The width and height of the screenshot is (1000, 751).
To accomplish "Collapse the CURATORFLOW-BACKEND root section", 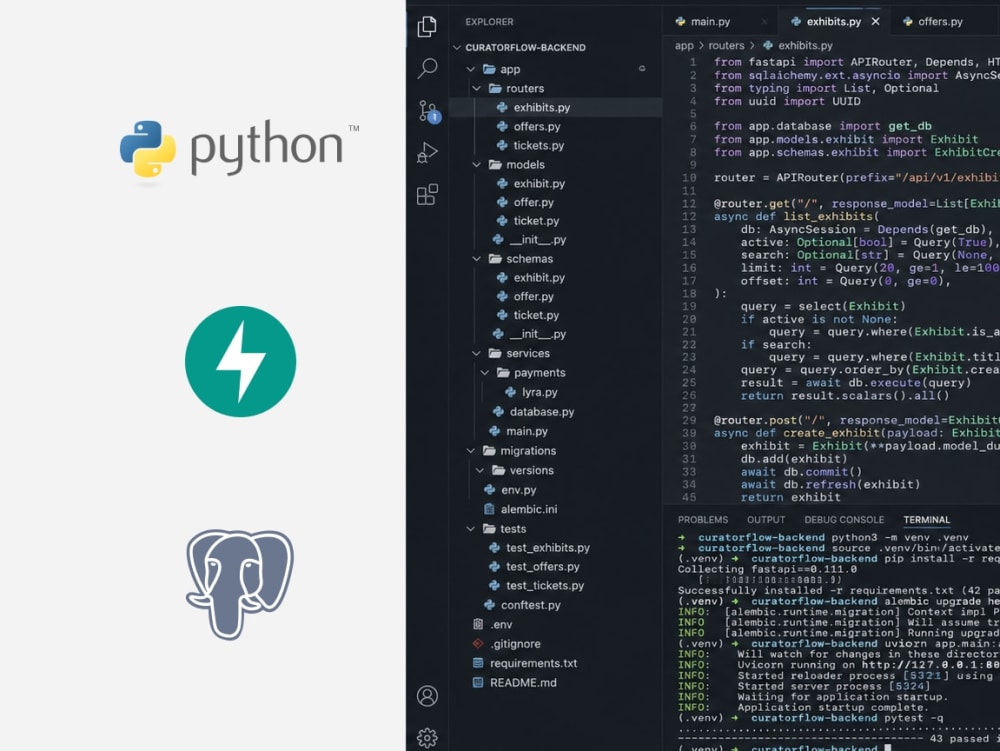I will point(457,48).
